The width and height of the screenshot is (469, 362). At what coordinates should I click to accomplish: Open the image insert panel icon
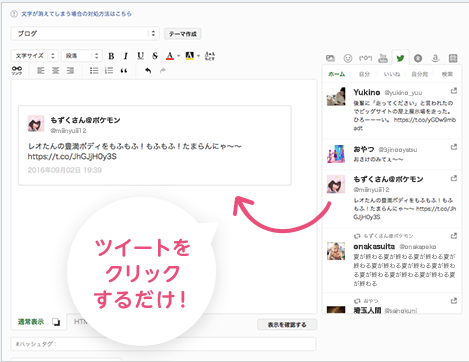(330, 58)
